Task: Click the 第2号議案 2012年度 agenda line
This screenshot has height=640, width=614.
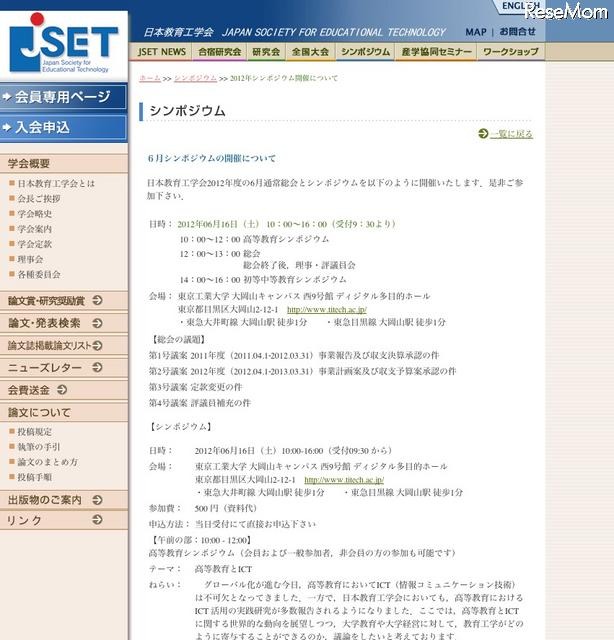Action: (x=303, y=371)
